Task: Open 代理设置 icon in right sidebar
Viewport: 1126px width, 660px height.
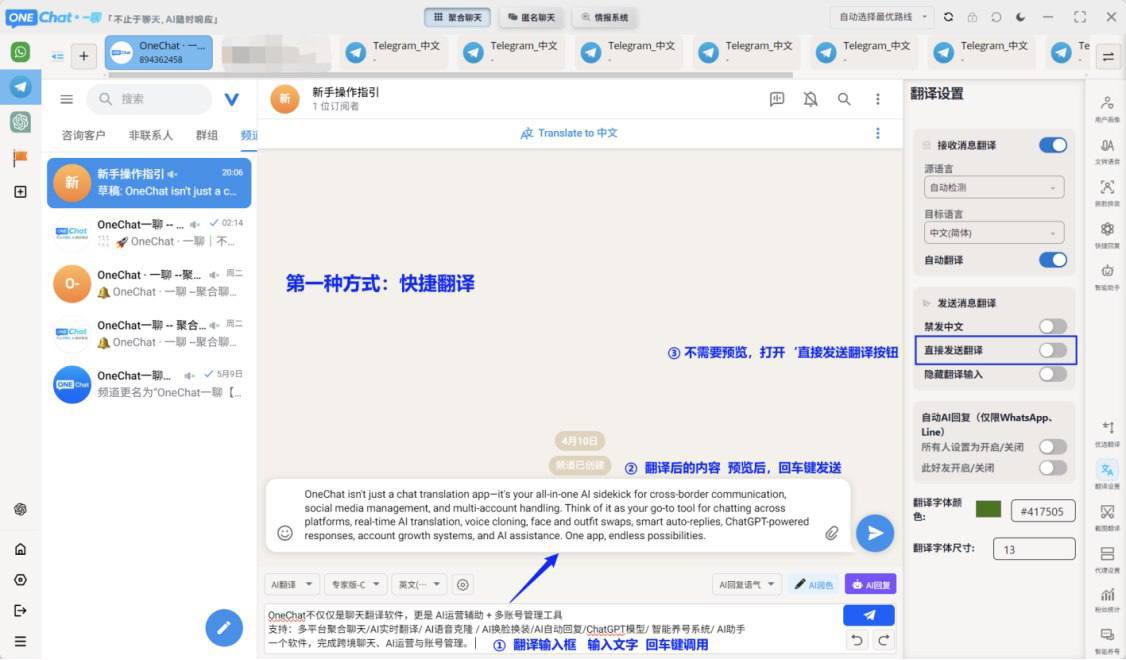Action: click(x=1107, y=559)
